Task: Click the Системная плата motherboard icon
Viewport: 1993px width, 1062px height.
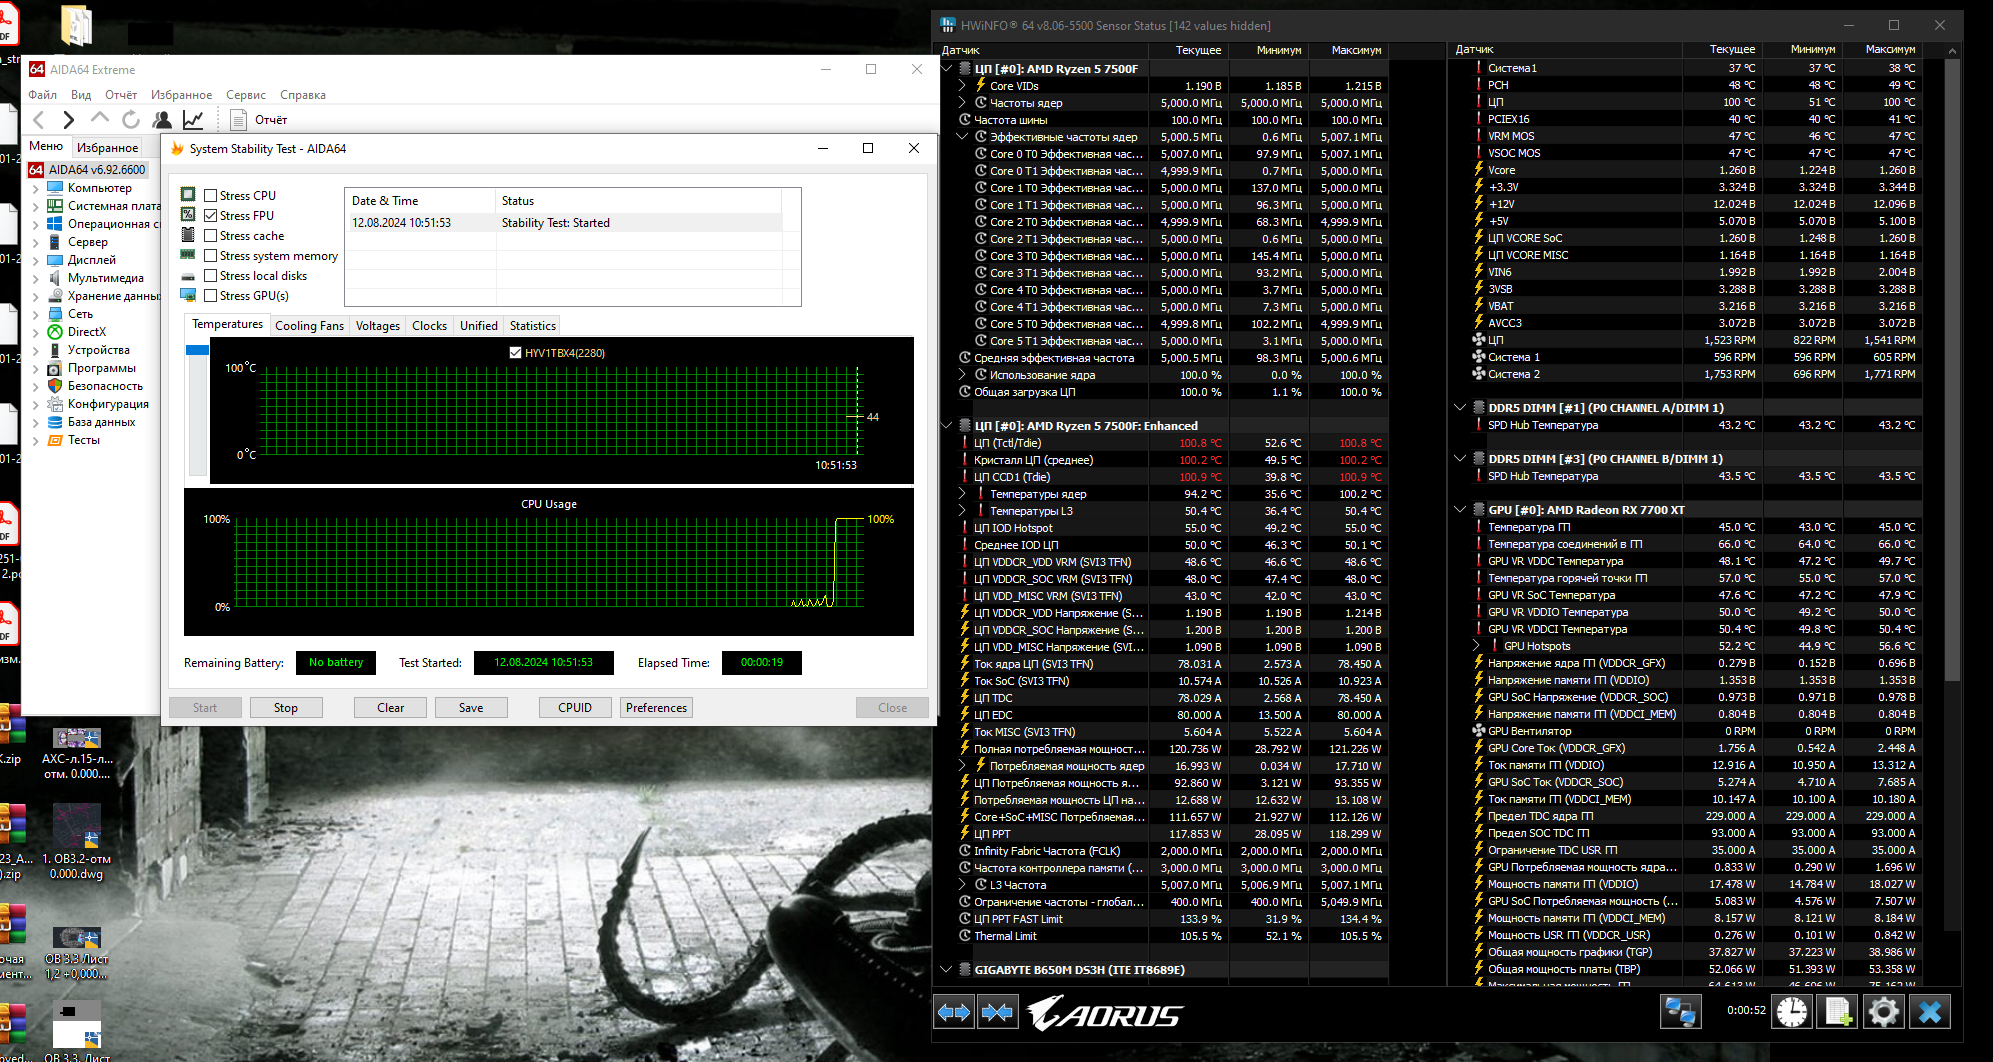Action: tap(55, 206)
